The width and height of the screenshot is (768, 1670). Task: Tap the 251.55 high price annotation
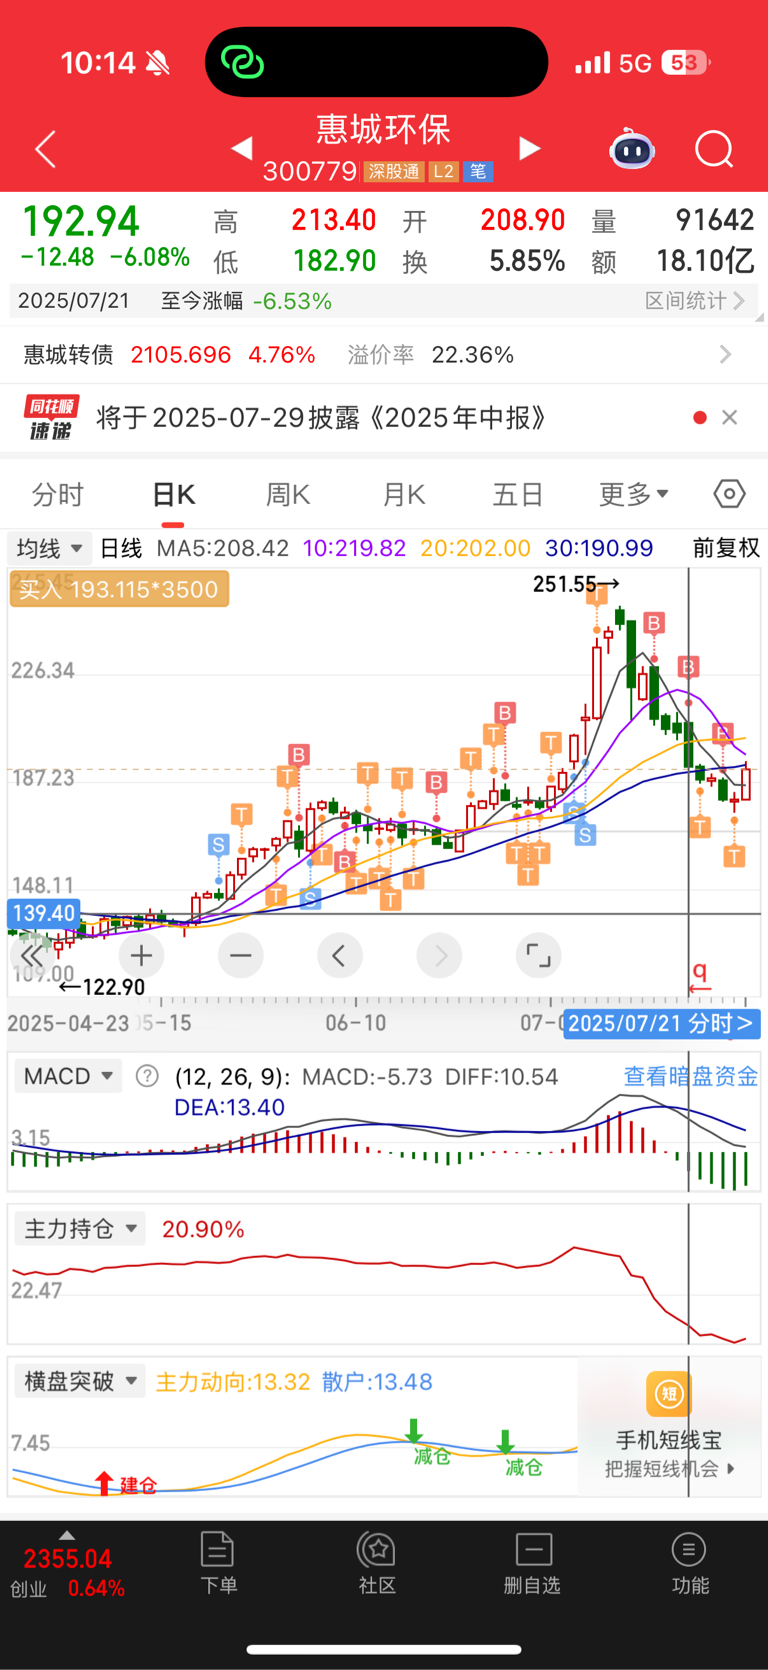tap(576, 584)
